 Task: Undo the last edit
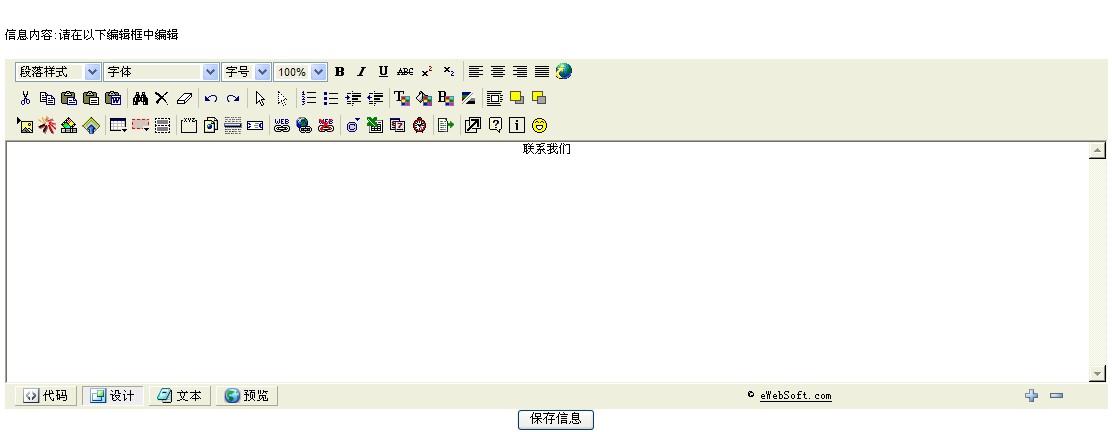click(211, 99)
